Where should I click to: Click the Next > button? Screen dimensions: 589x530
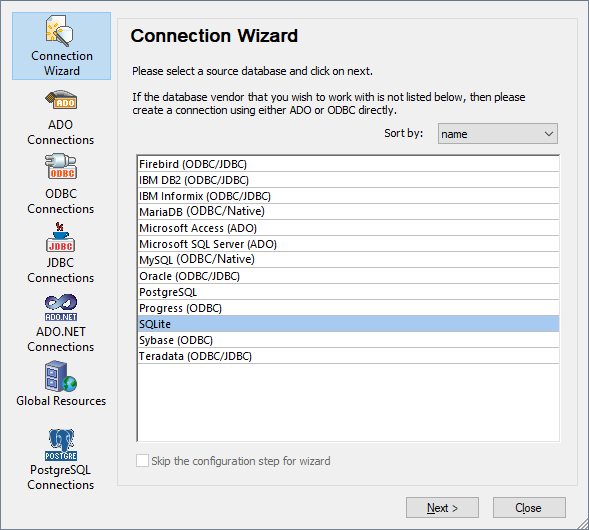pos(442,508)
